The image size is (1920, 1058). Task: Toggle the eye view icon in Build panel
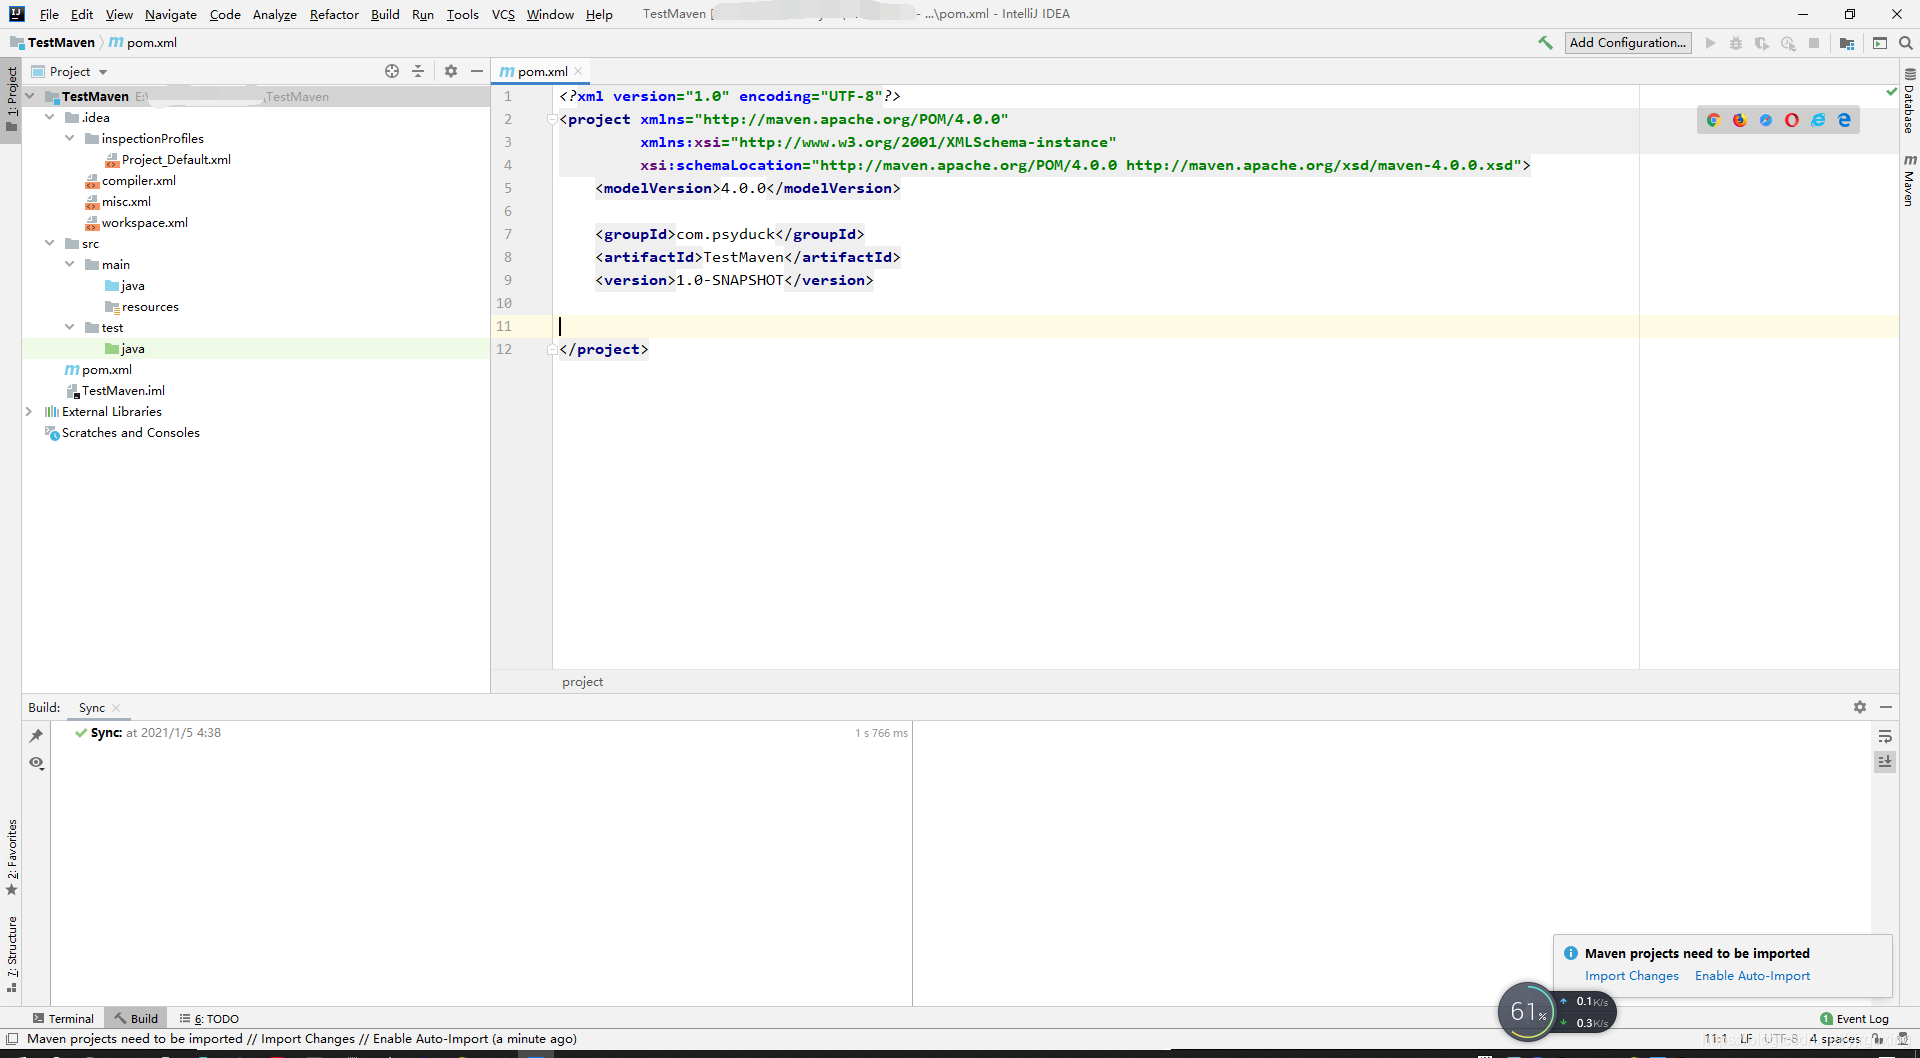[x=36, y=763]
